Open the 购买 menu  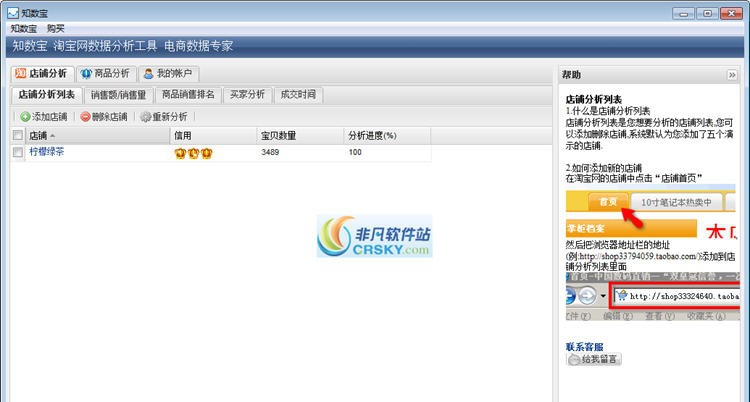pyautogui.click(x=55, y=29)
